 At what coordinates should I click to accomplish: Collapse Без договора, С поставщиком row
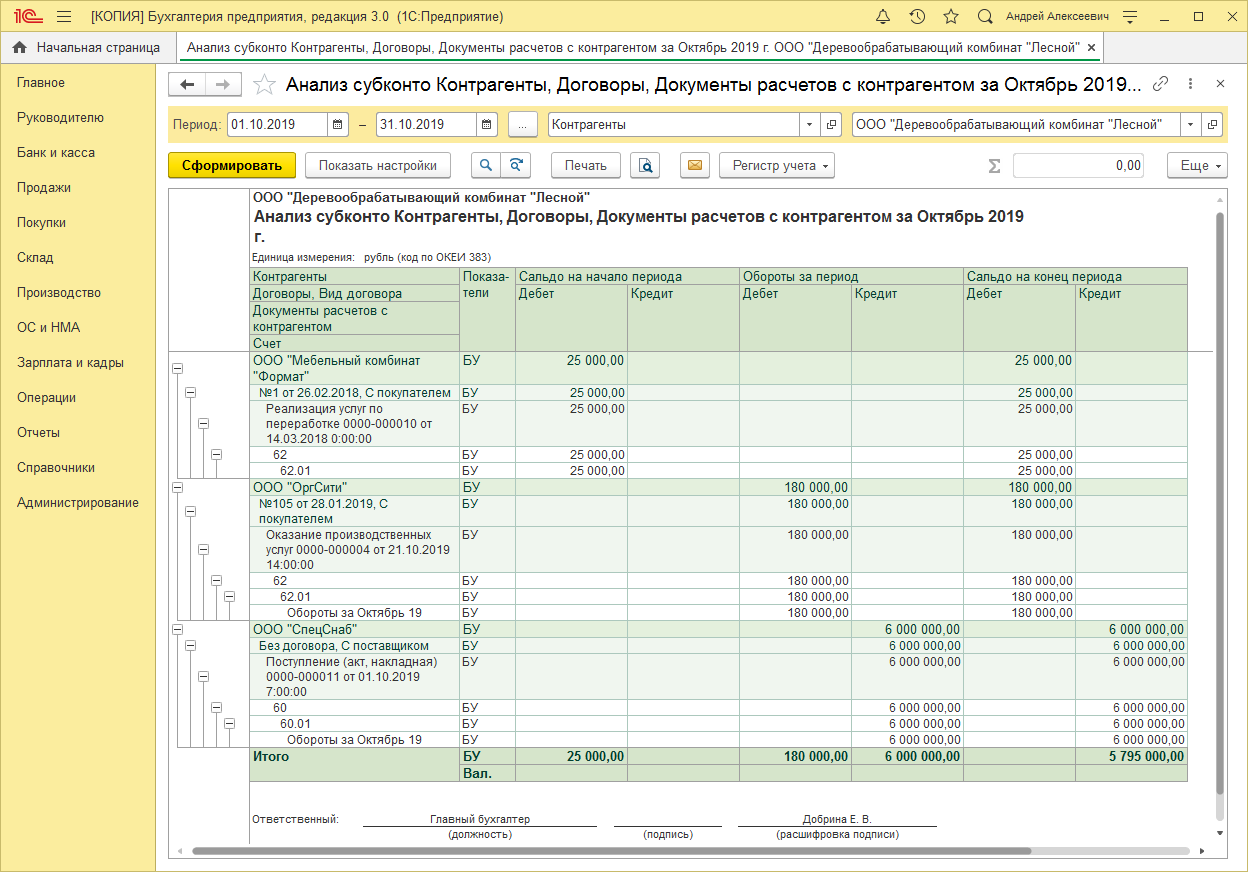[x=191, y=645]
